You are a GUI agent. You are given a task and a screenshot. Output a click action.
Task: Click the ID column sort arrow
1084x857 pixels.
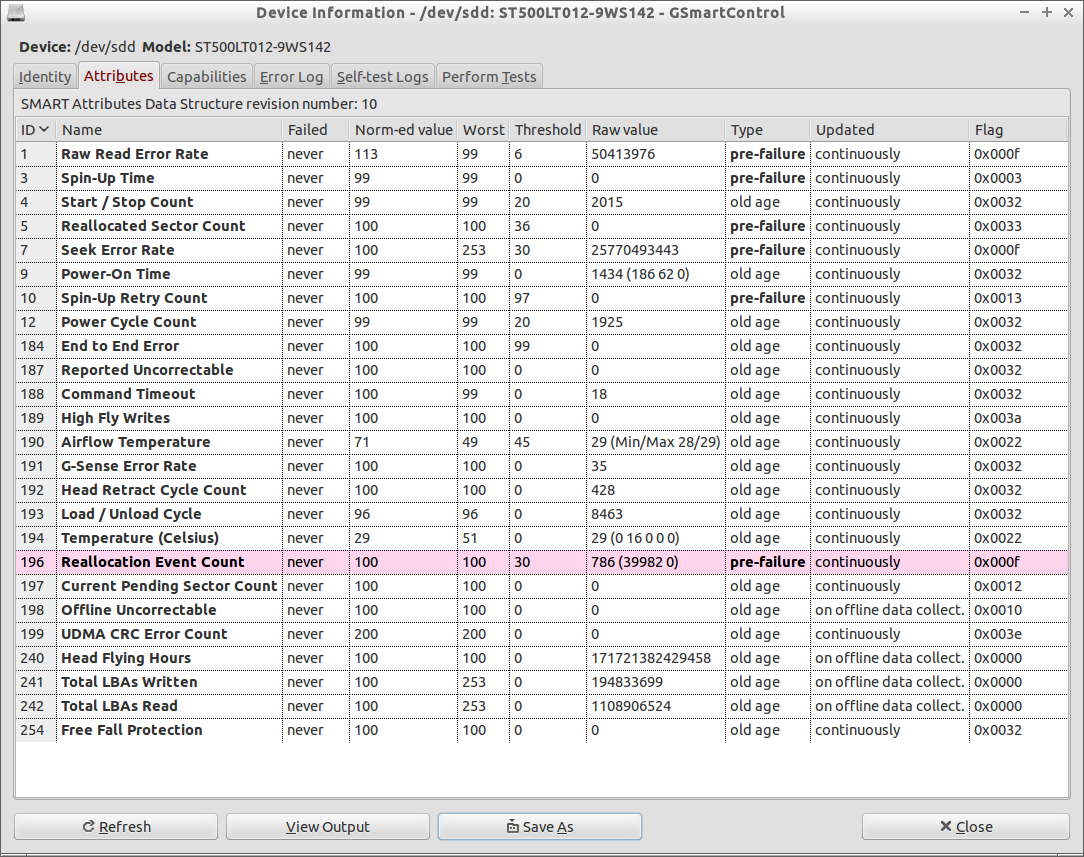point(44,129)
